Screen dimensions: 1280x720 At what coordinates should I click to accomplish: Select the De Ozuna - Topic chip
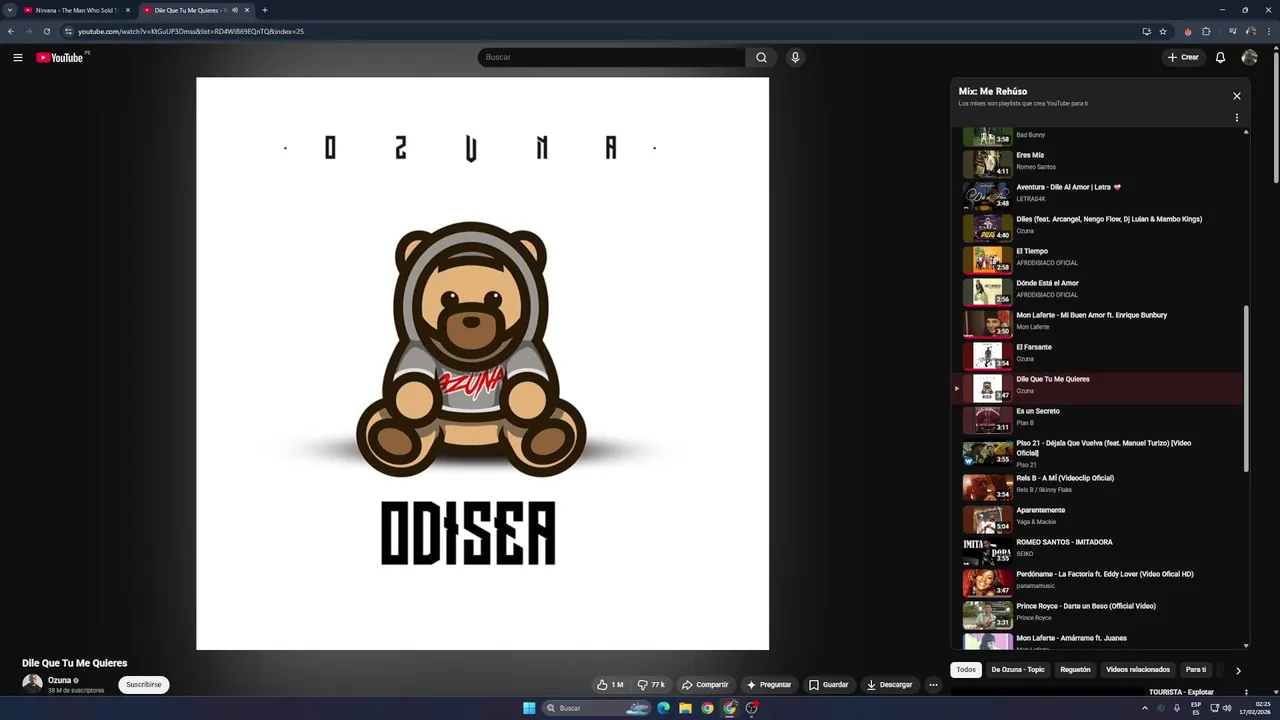tap(1017, 670)
